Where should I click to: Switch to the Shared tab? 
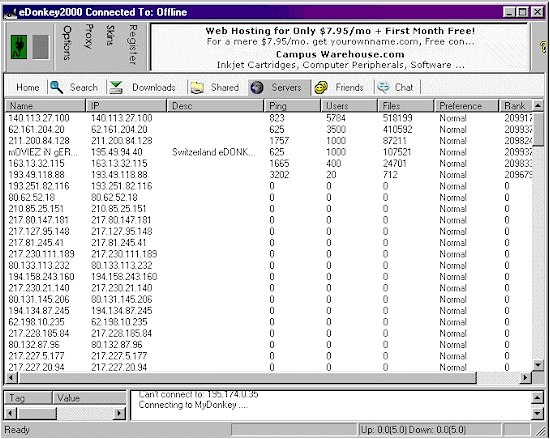pos(225,87)
